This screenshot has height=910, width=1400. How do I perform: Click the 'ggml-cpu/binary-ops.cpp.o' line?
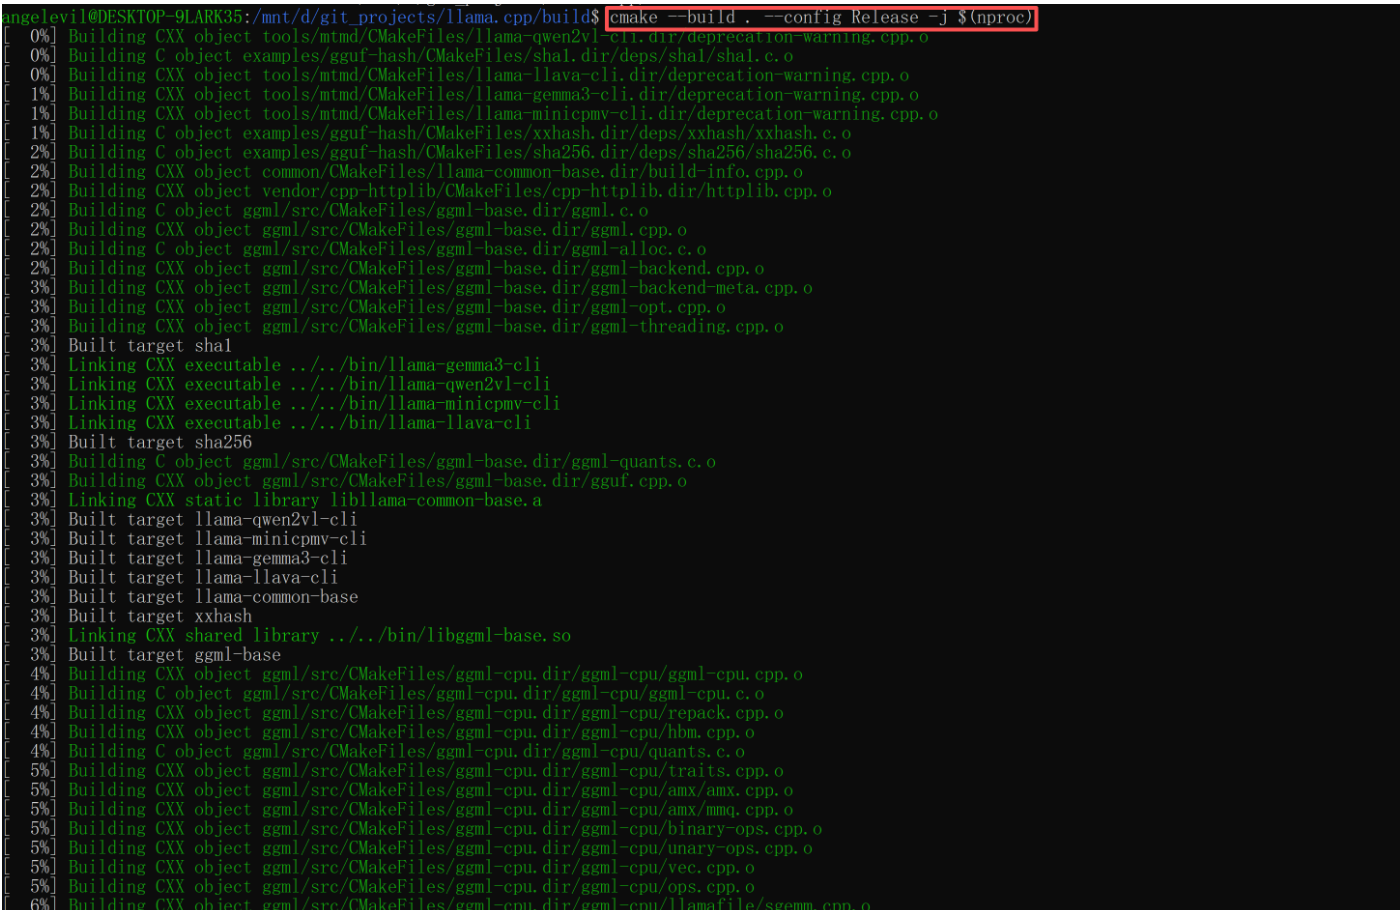click(x=412, y=829)
